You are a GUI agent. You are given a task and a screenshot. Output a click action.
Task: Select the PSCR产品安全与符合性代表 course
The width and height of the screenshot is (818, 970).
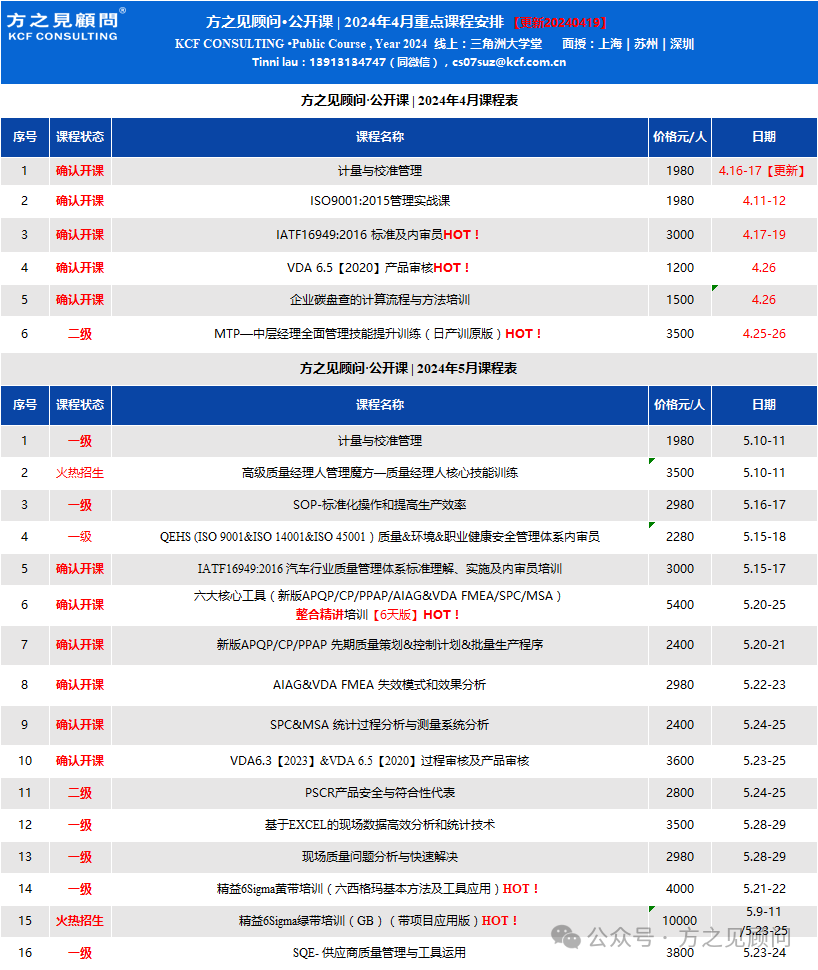pos(380,793)
